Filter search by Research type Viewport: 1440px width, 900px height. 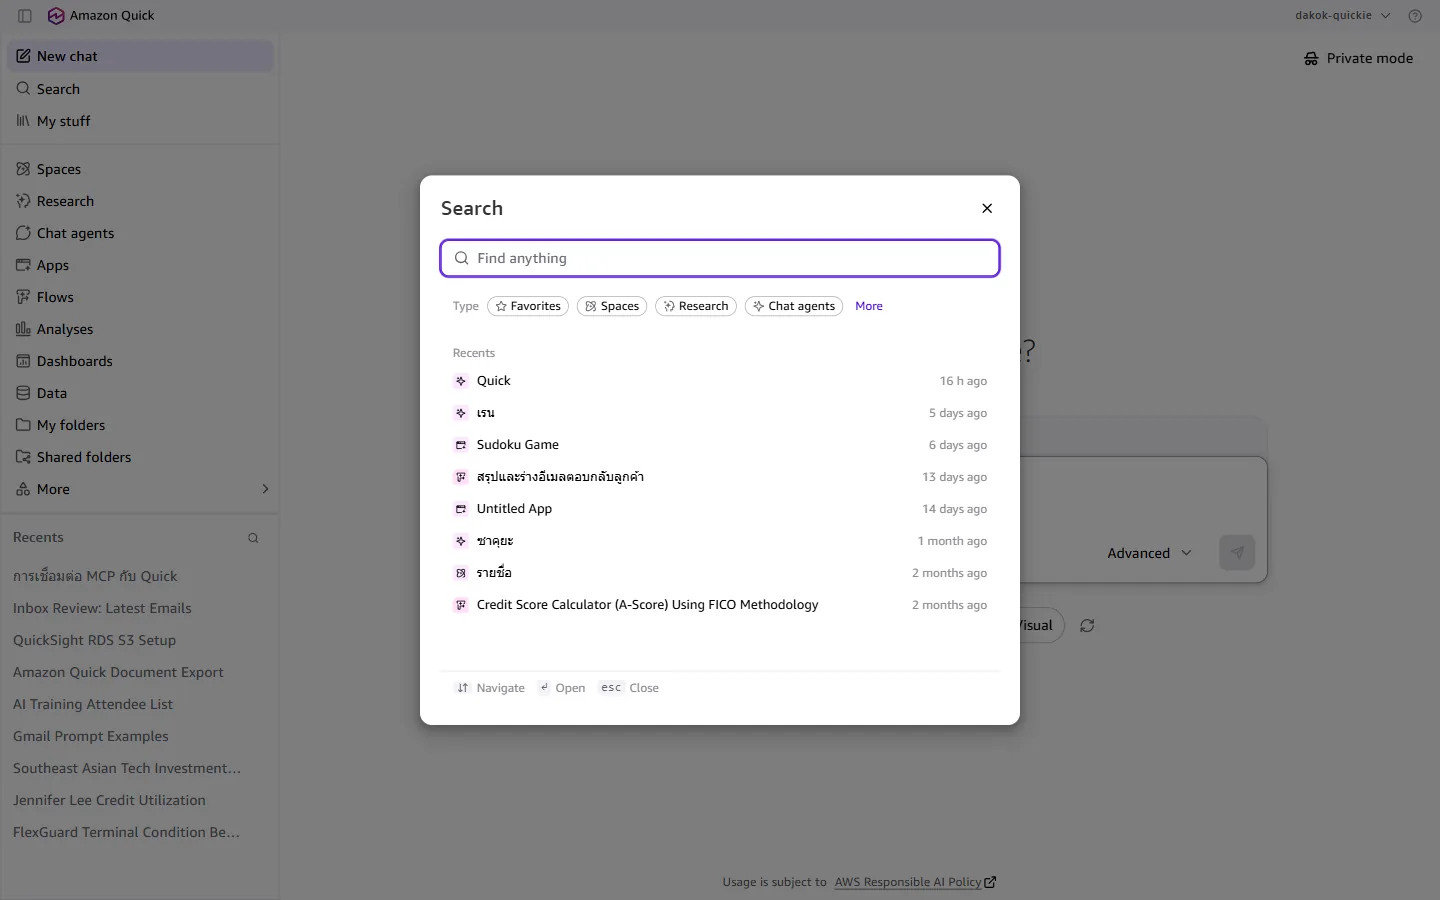point(696,306)
